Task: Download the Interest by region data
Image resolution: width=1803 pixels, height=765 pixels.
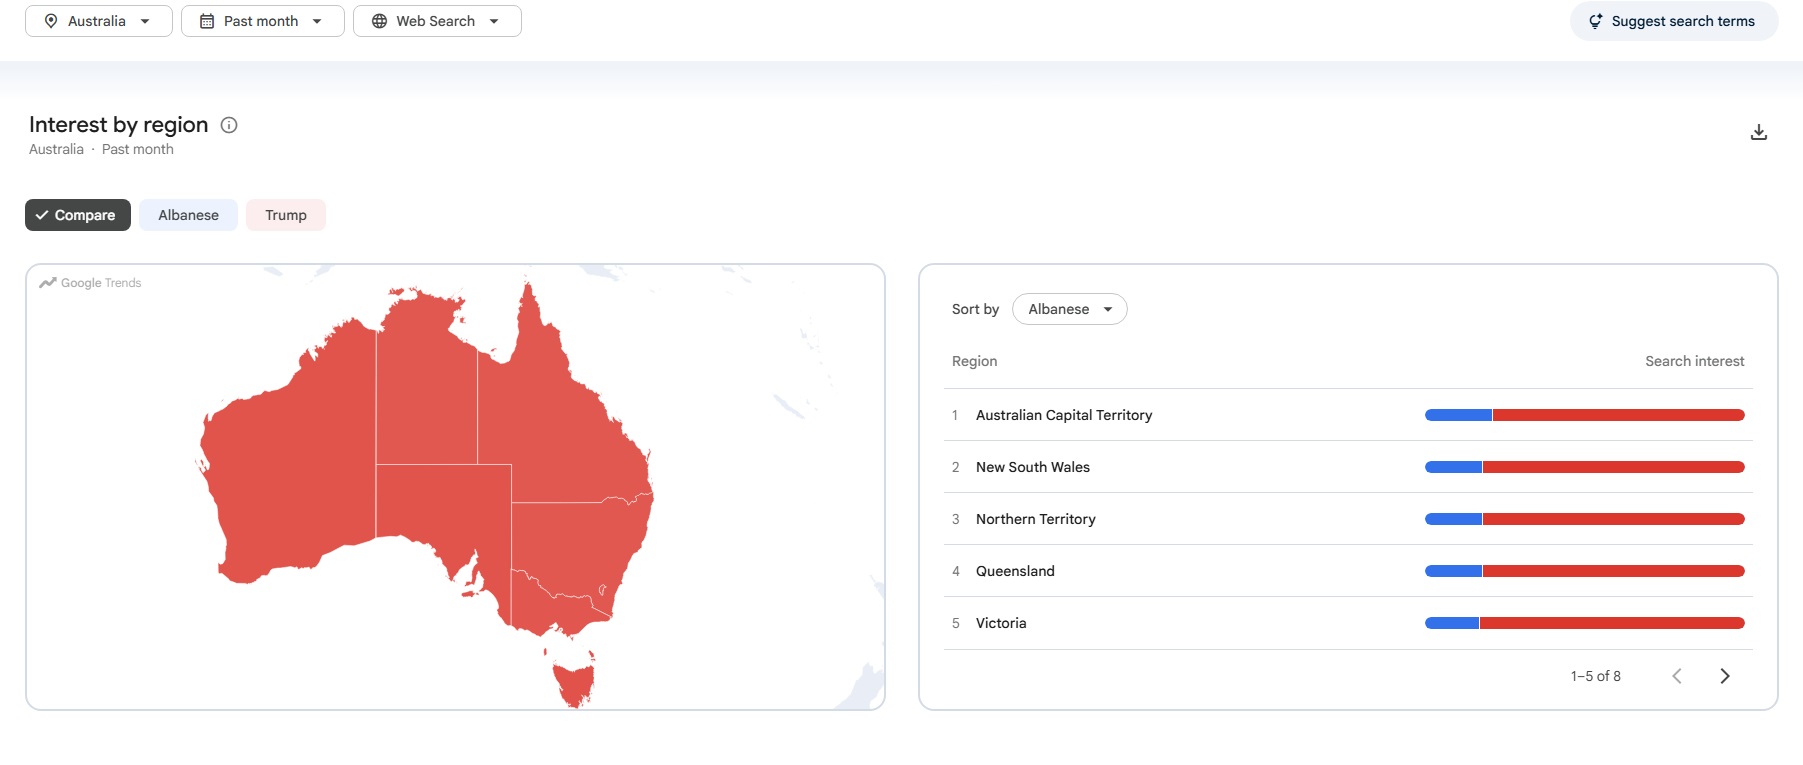Action: (1759, 132)
